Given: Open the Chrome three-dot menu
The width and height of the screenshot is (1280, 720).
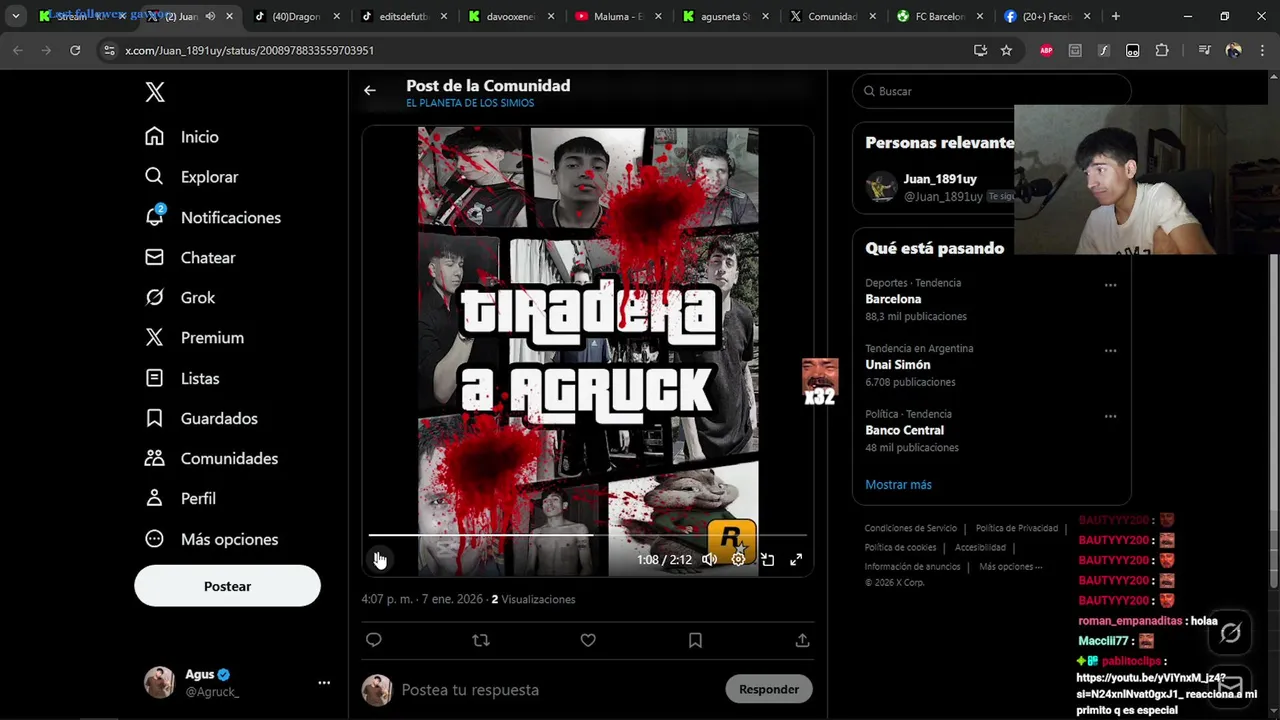Looking at the screenshot, I should tap(1261, 50).
